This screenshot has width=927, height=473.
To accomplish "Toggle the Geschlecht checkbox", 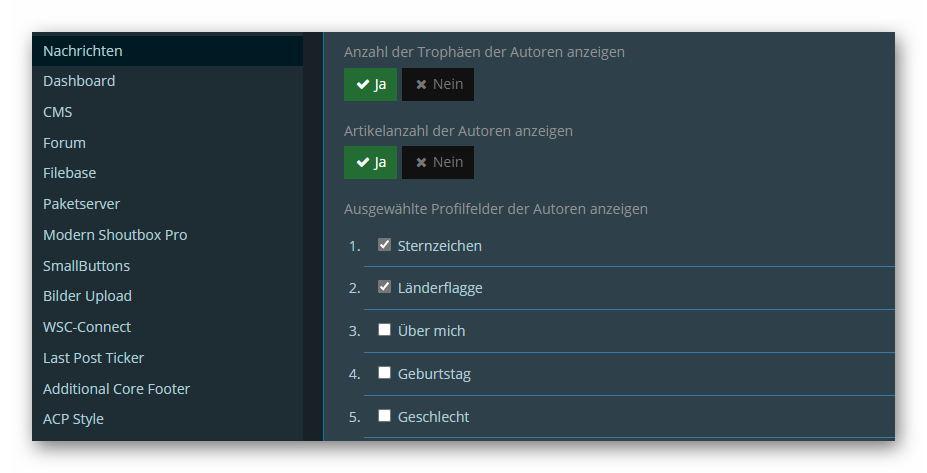I will click(384, 416).
